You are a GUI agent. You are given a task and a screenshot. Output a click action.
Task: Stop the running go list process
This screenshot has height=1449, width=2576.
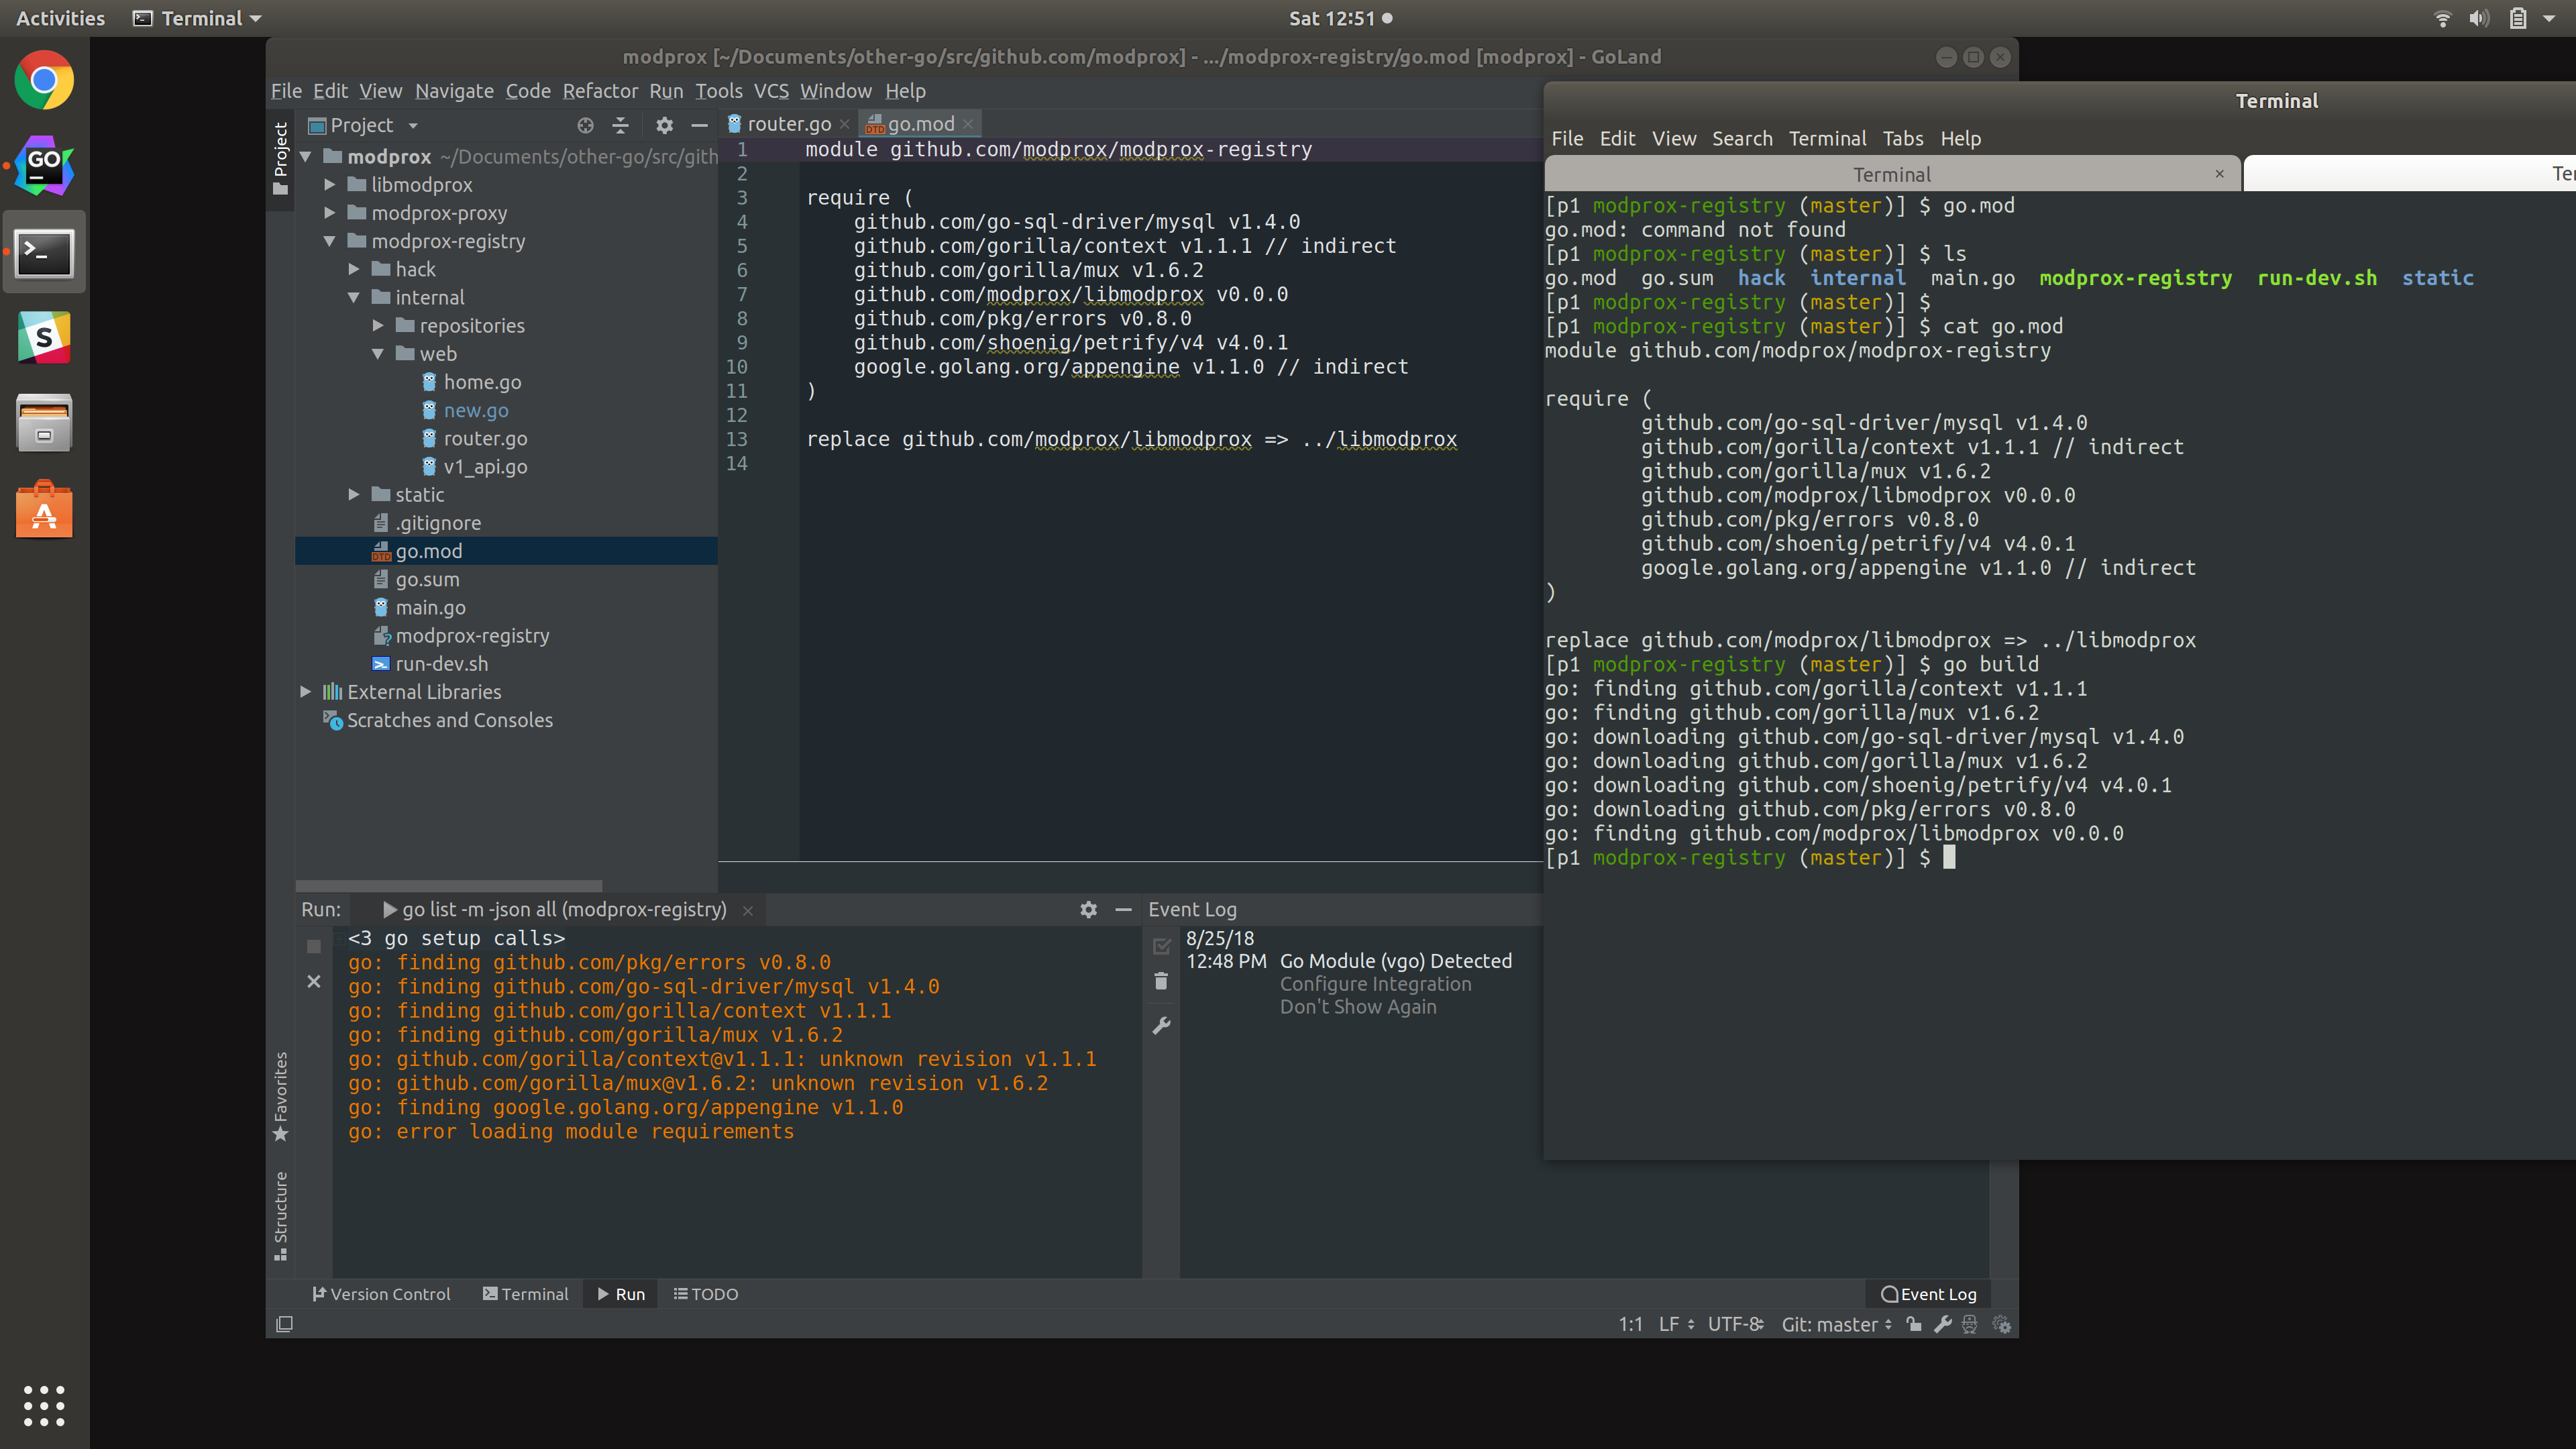313,946
